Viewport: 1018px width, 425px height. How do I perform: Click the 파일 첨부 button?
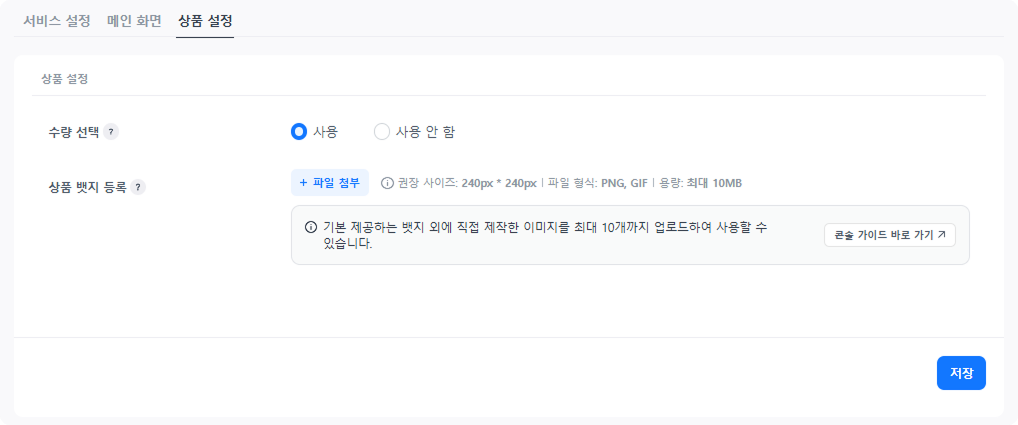[330, 183]
